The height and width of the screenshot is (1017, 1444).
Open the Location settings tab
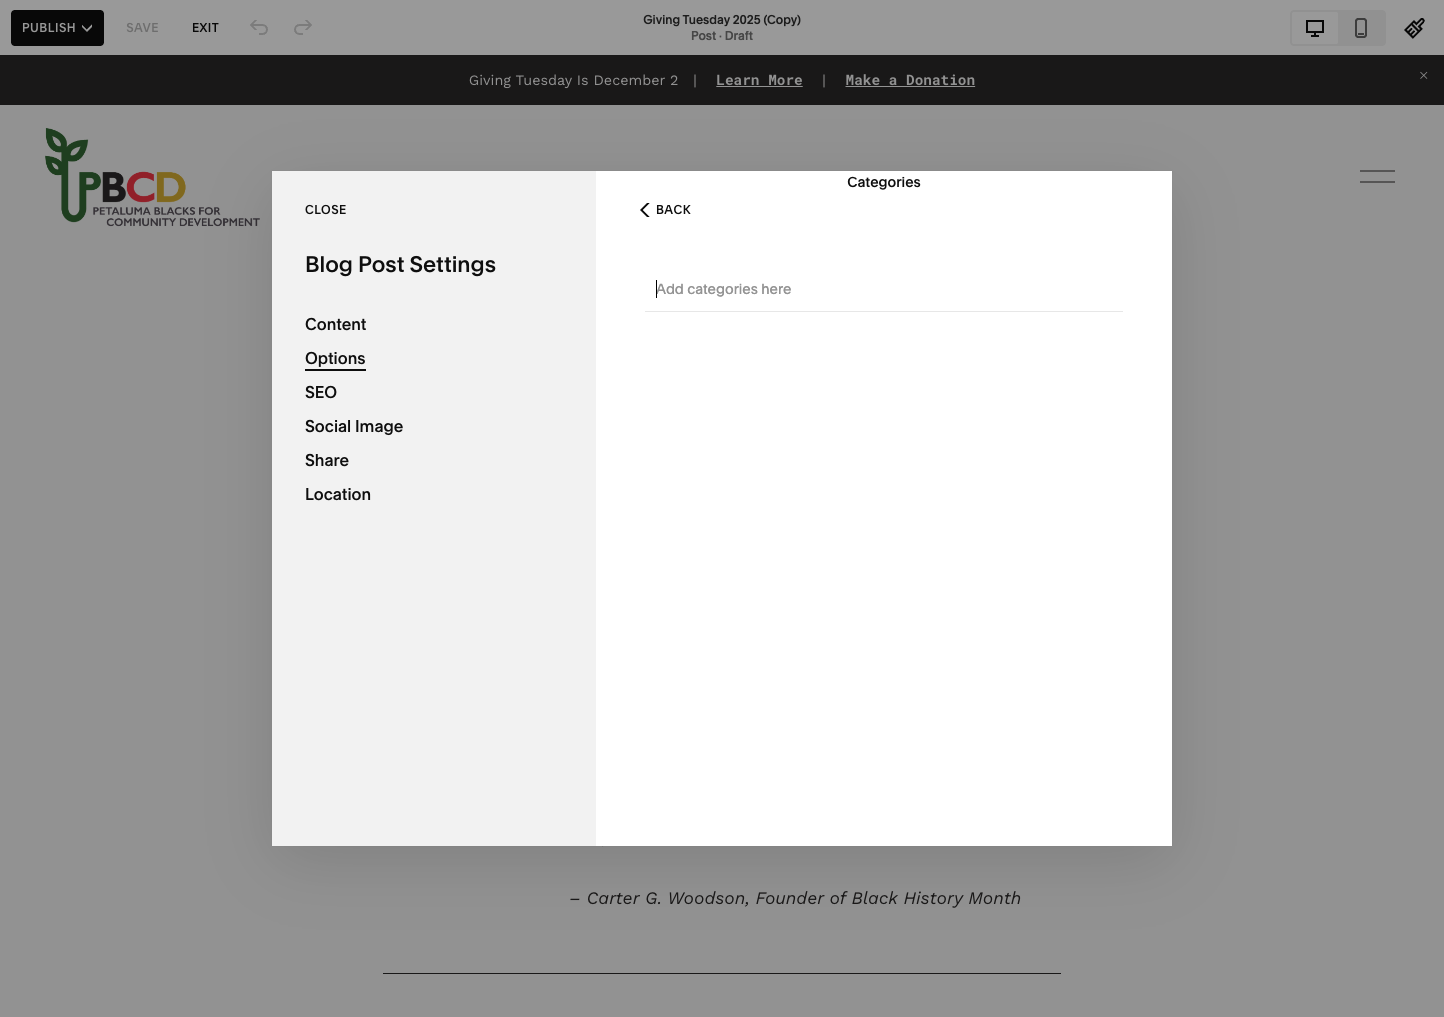point(338,495)
